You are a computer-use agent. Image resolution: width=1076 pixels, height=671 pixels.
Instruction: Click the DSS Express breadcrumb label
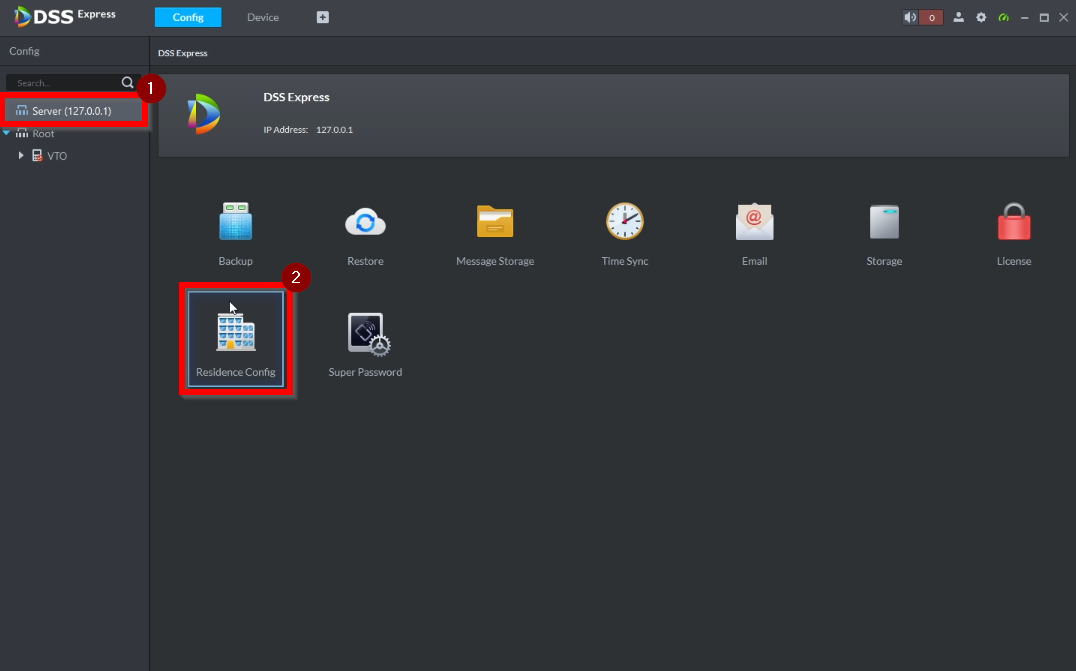coord(183,53)
